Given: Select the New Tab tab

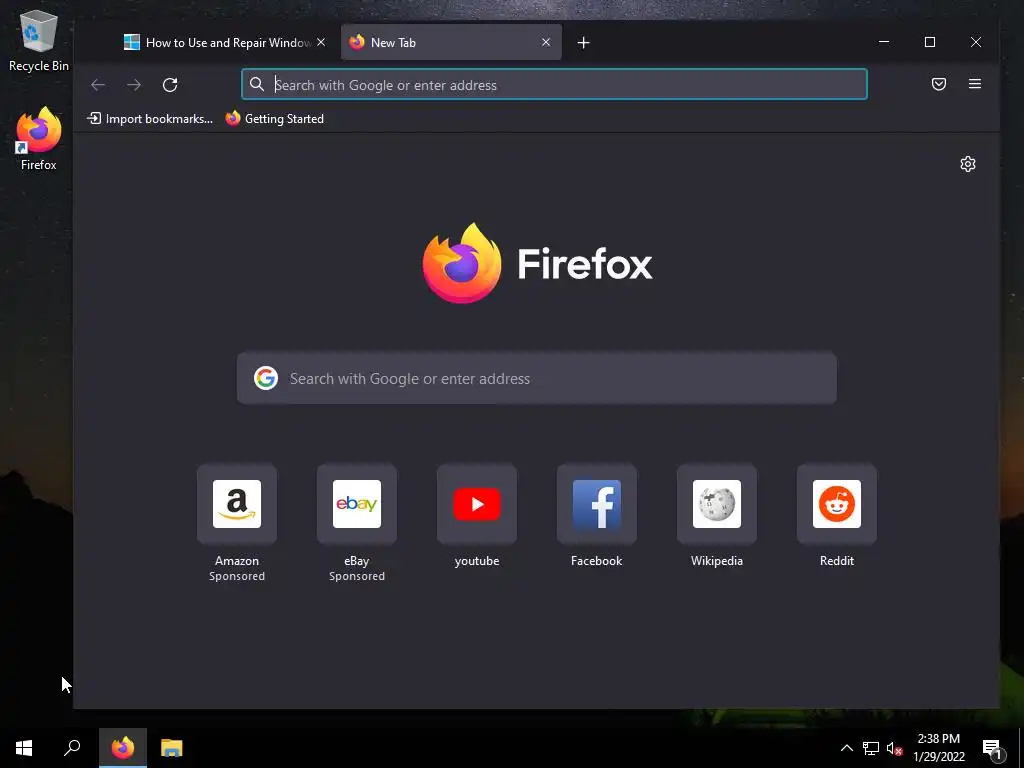Looking at the screenshot, I should [x=451, y=42].
